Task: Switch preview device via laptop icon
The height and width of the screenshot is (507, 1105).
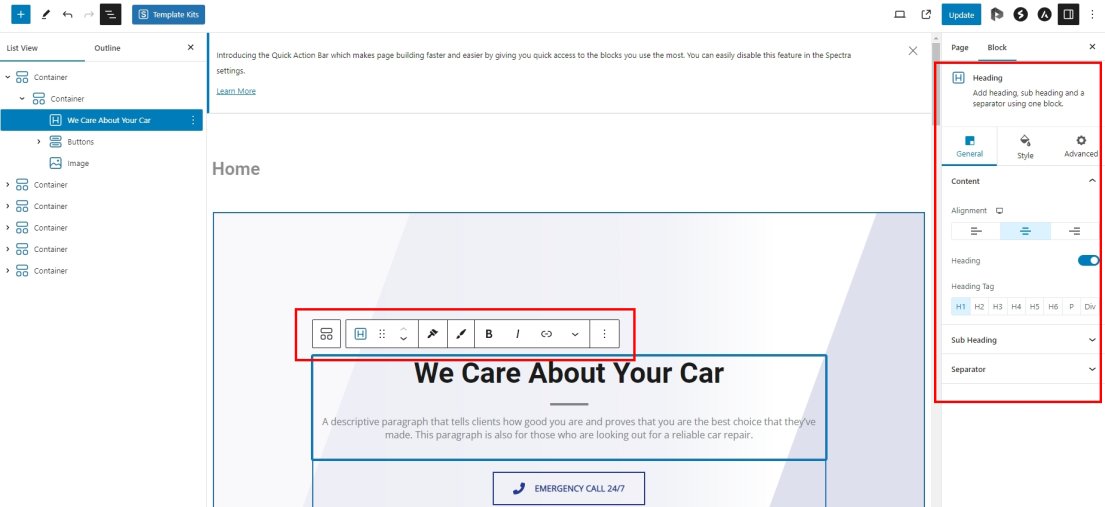Action: click(x=900, y=14)
